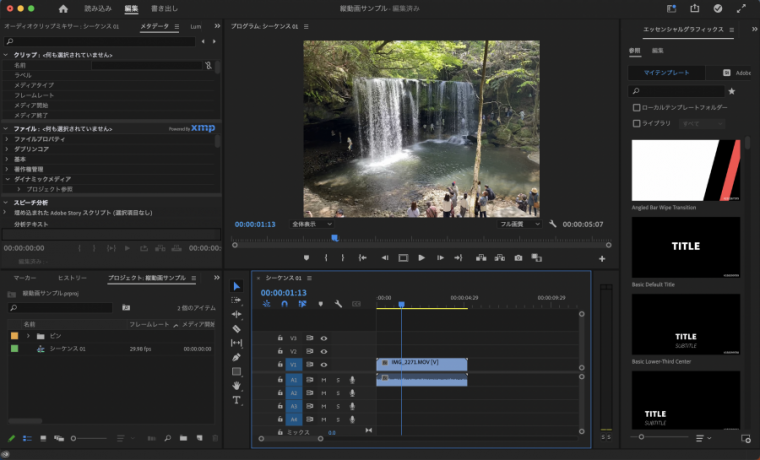Click the Export Frame camera icon
This screenshot has width=760, height=460.
click(x=518, y=258)
